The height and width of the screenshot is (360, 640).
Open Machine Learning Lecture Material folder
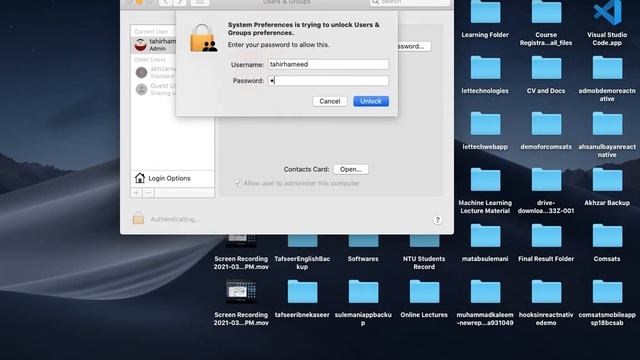point(485,180)
